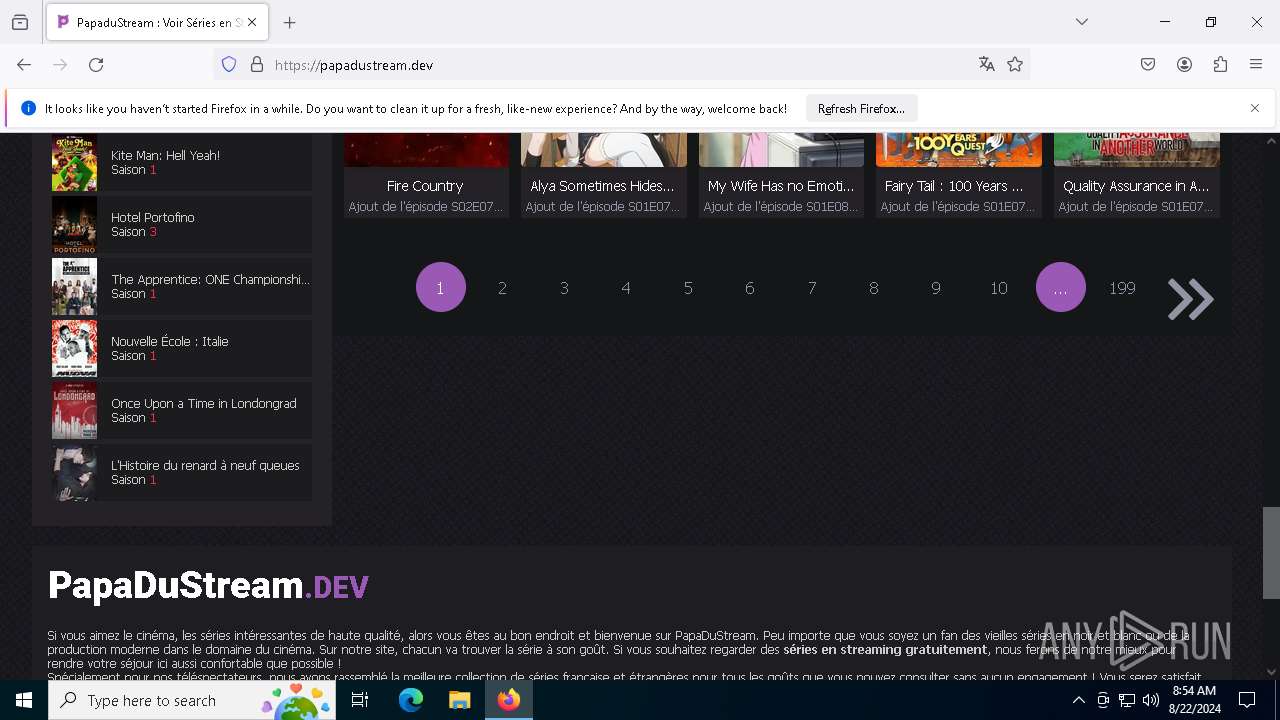Click the PapaDuStream.DEV logo

tap(208, 586)
